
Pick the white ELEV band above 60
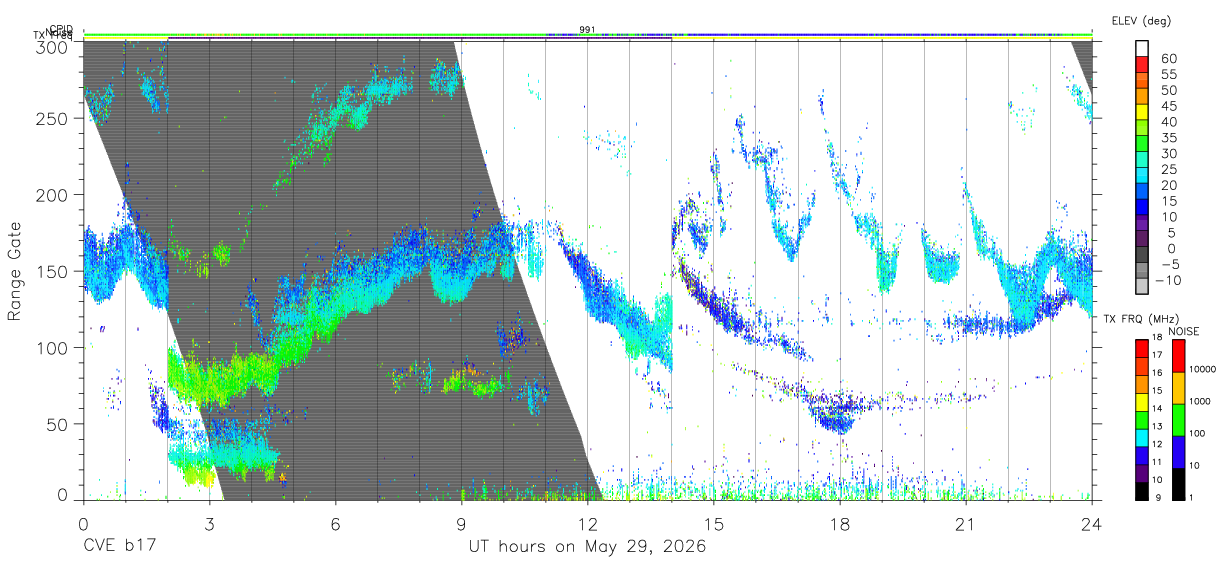pyautogui.click(x=1143, y=49)
